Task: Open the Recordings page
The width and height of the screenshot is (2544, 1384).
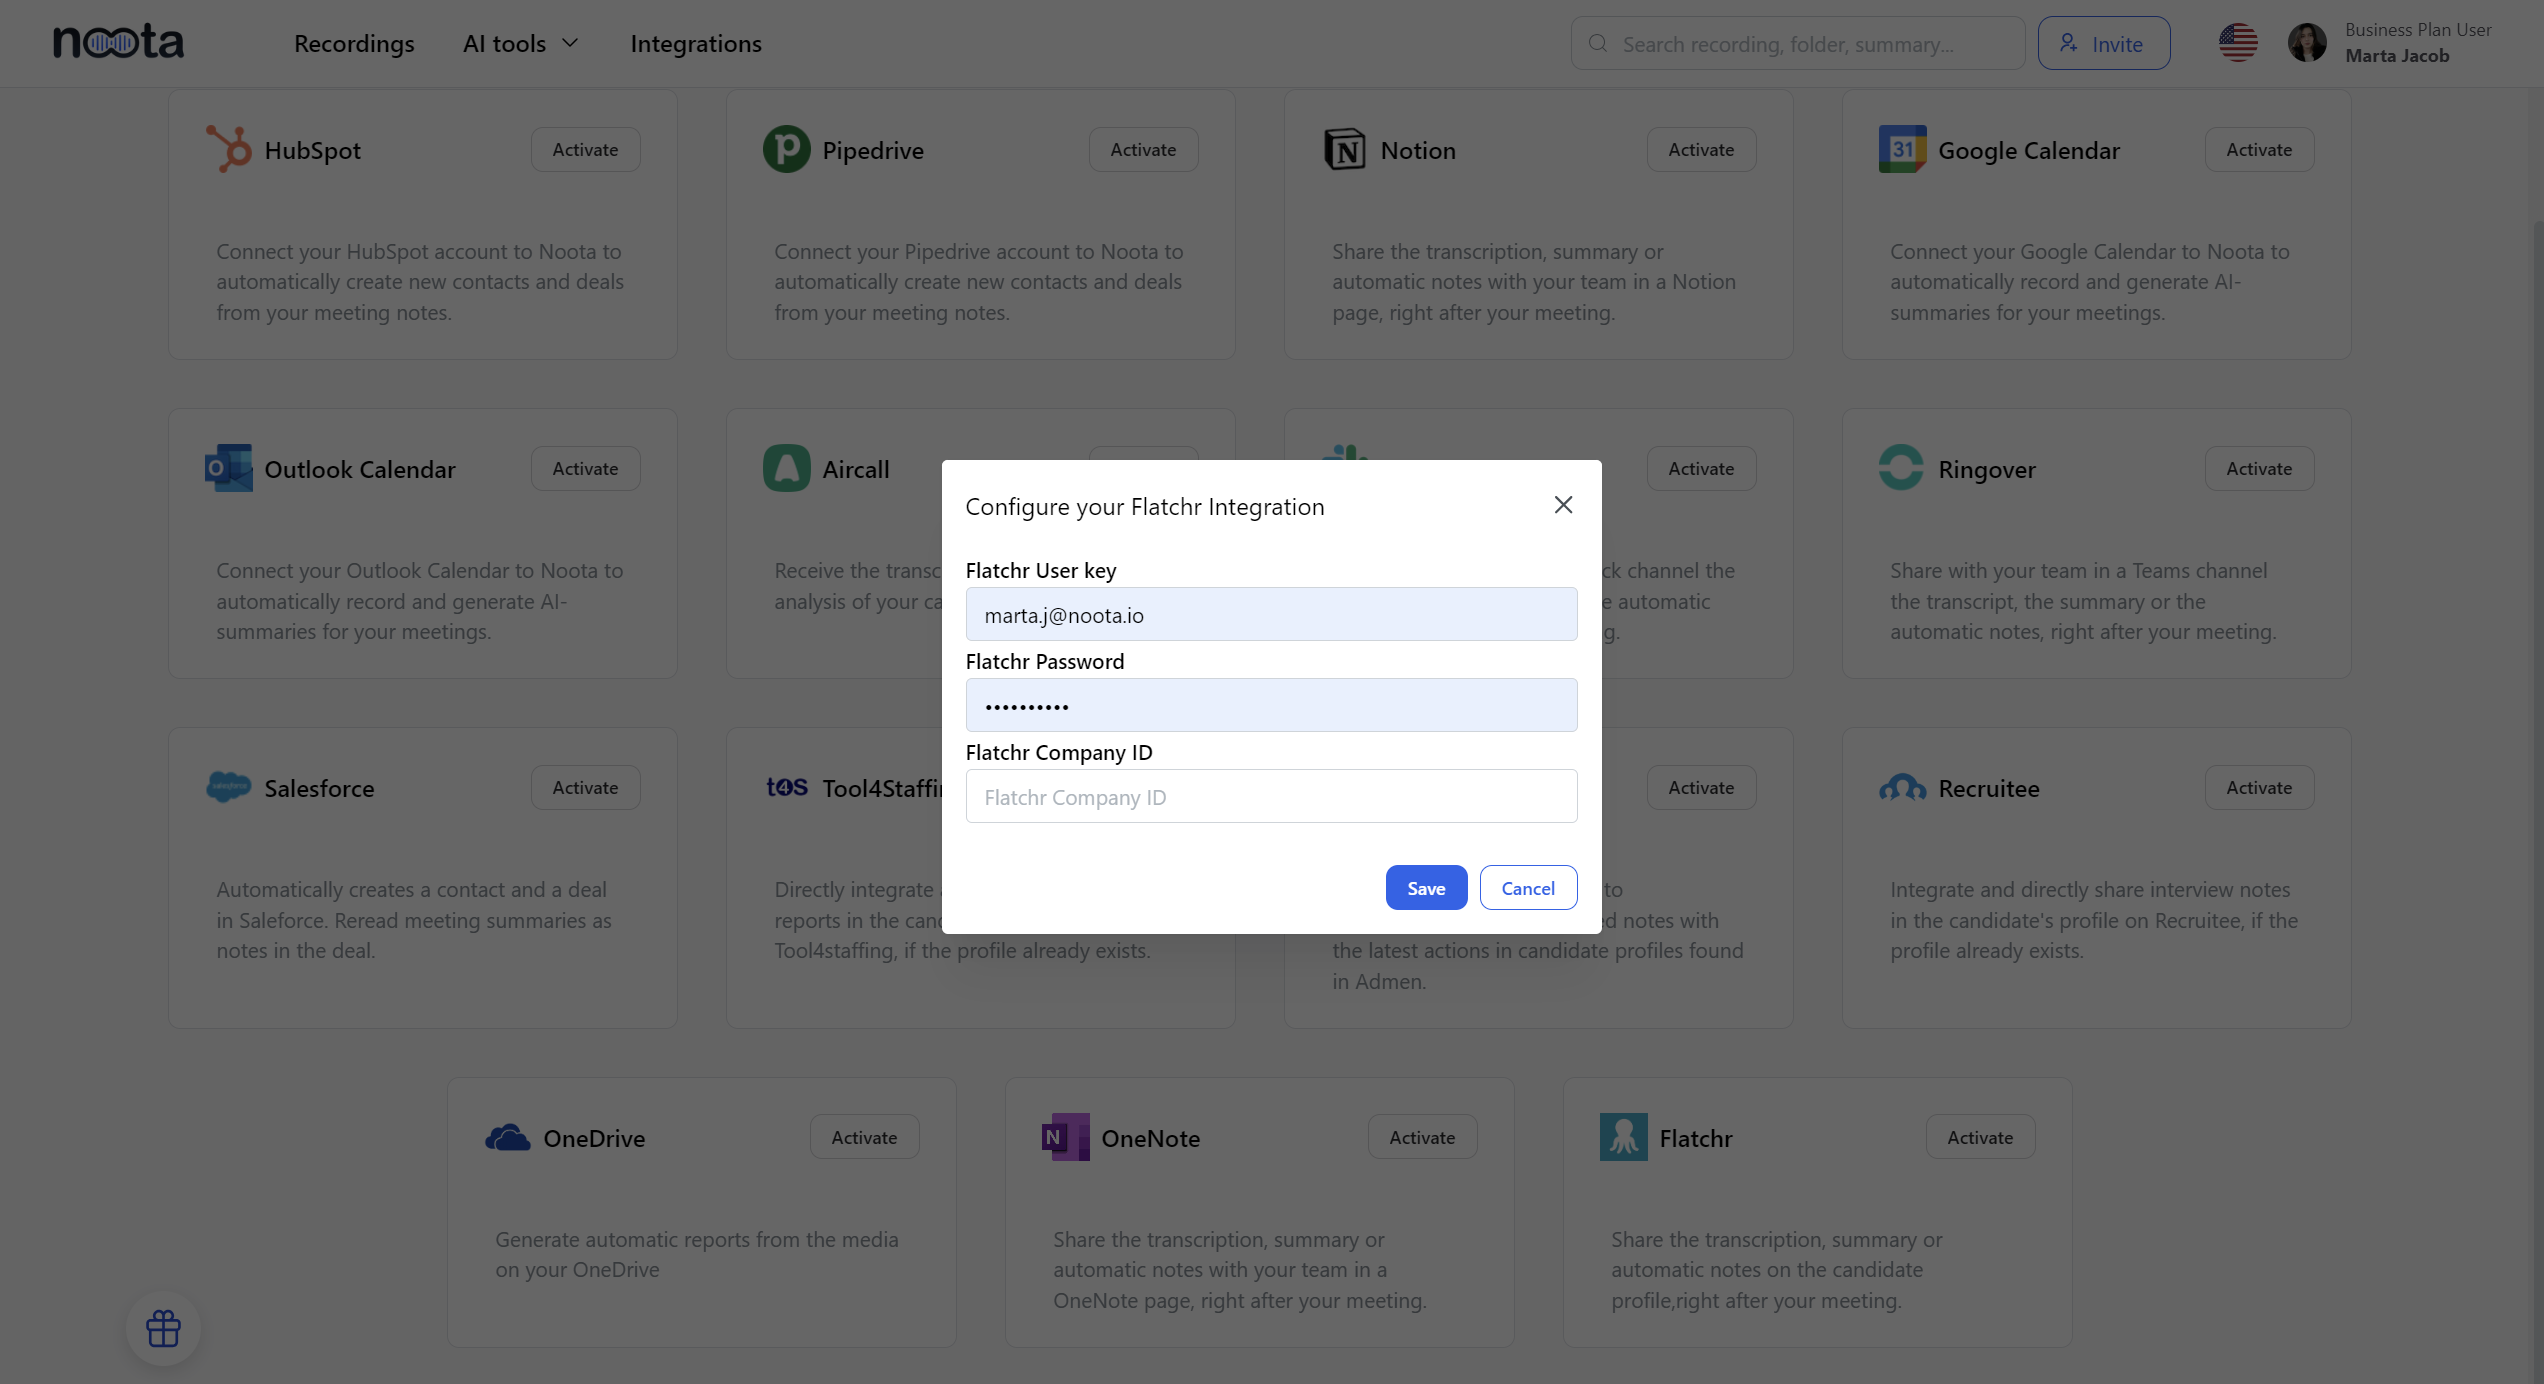Action: [x=354, y=44]
